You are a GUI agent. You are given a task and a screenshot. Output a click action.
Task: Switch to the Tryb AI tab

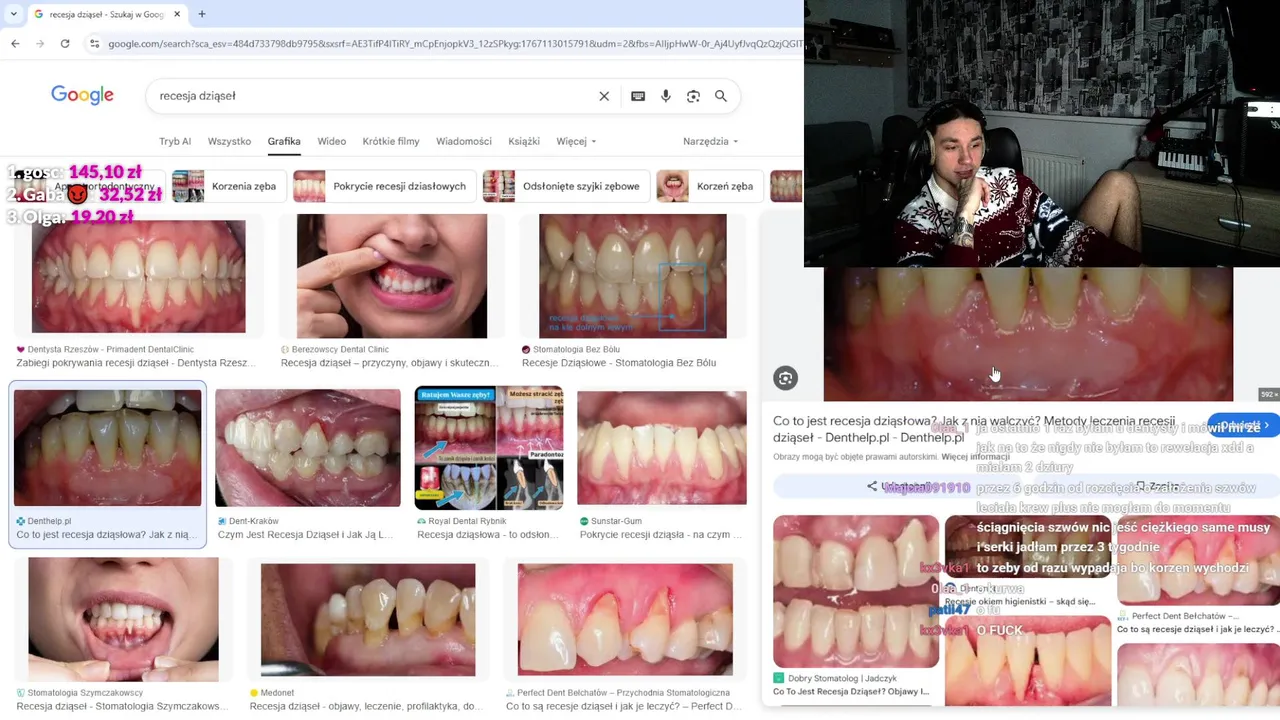click(x=175, y=141)
